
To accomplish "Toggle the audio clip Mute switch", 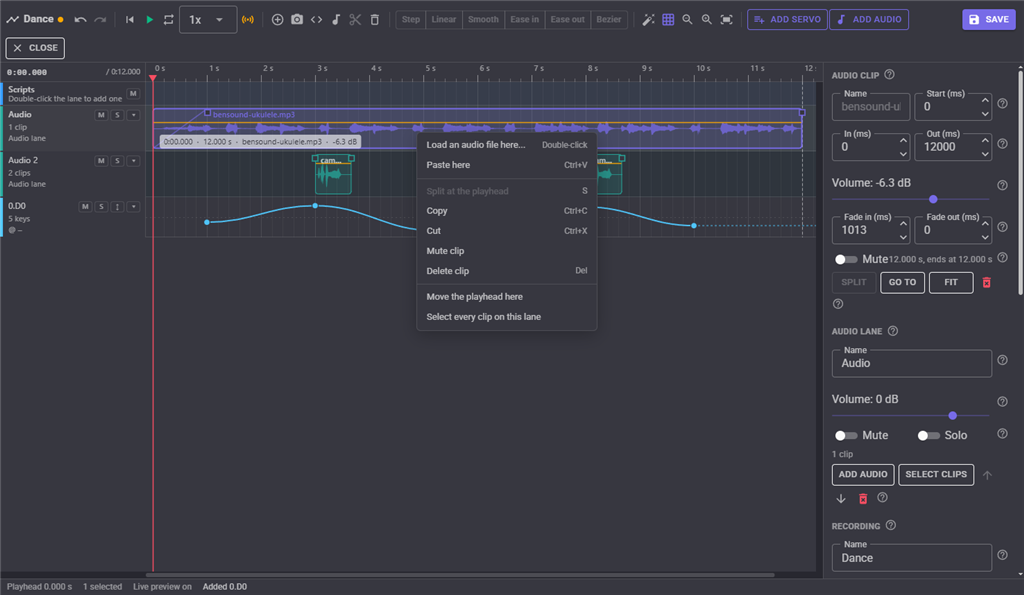I will click(846, 259).
